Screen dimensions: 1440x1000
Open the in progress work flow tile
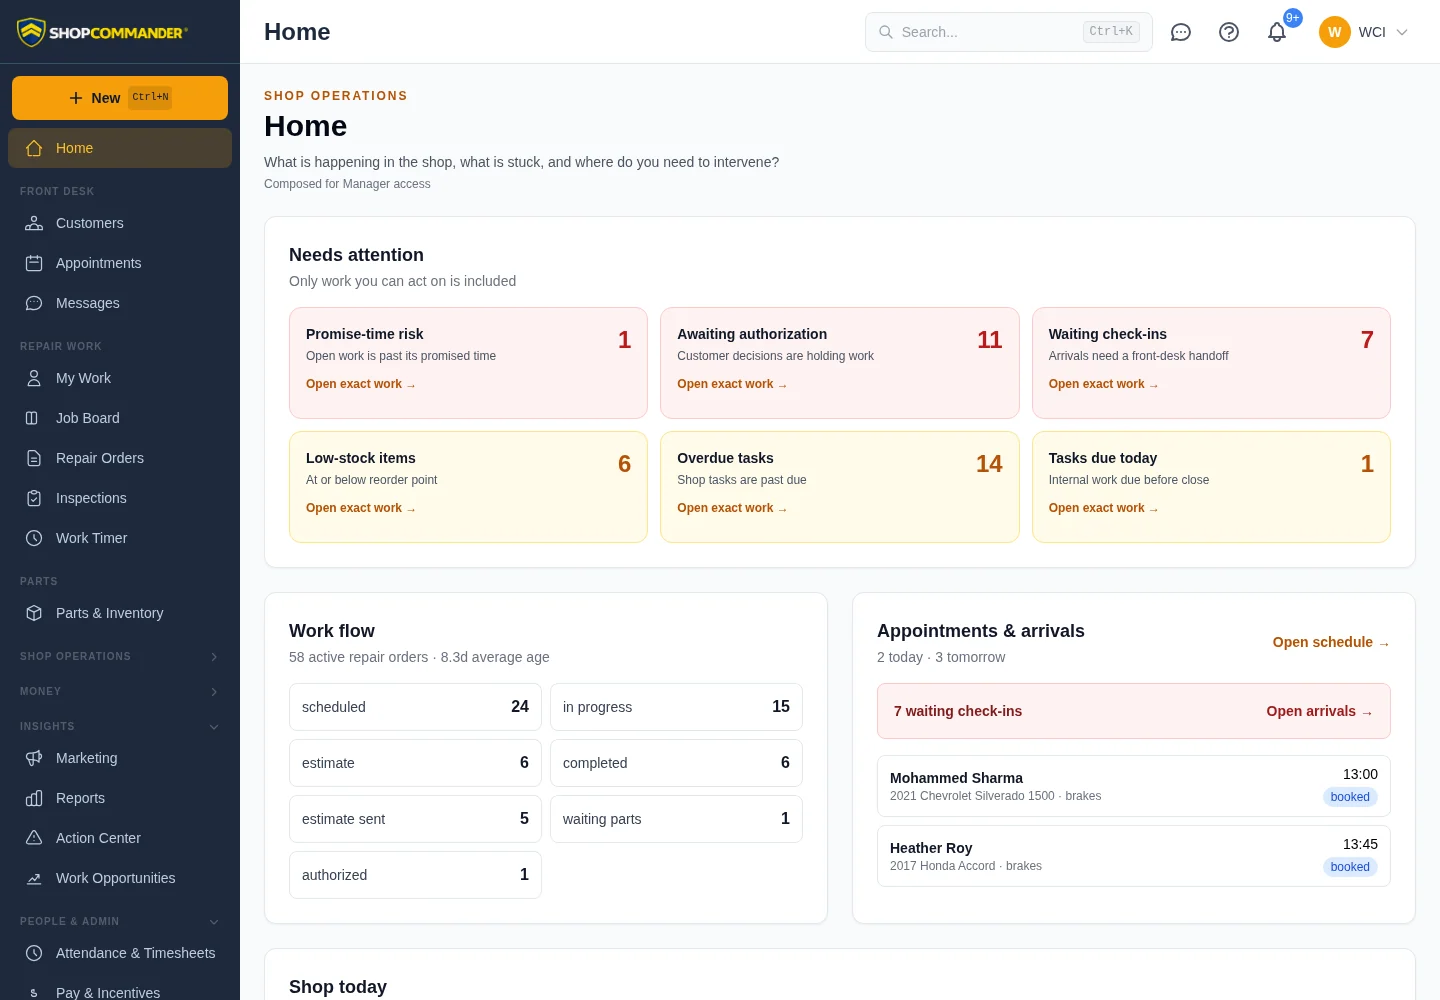click(x=676, y=707)
